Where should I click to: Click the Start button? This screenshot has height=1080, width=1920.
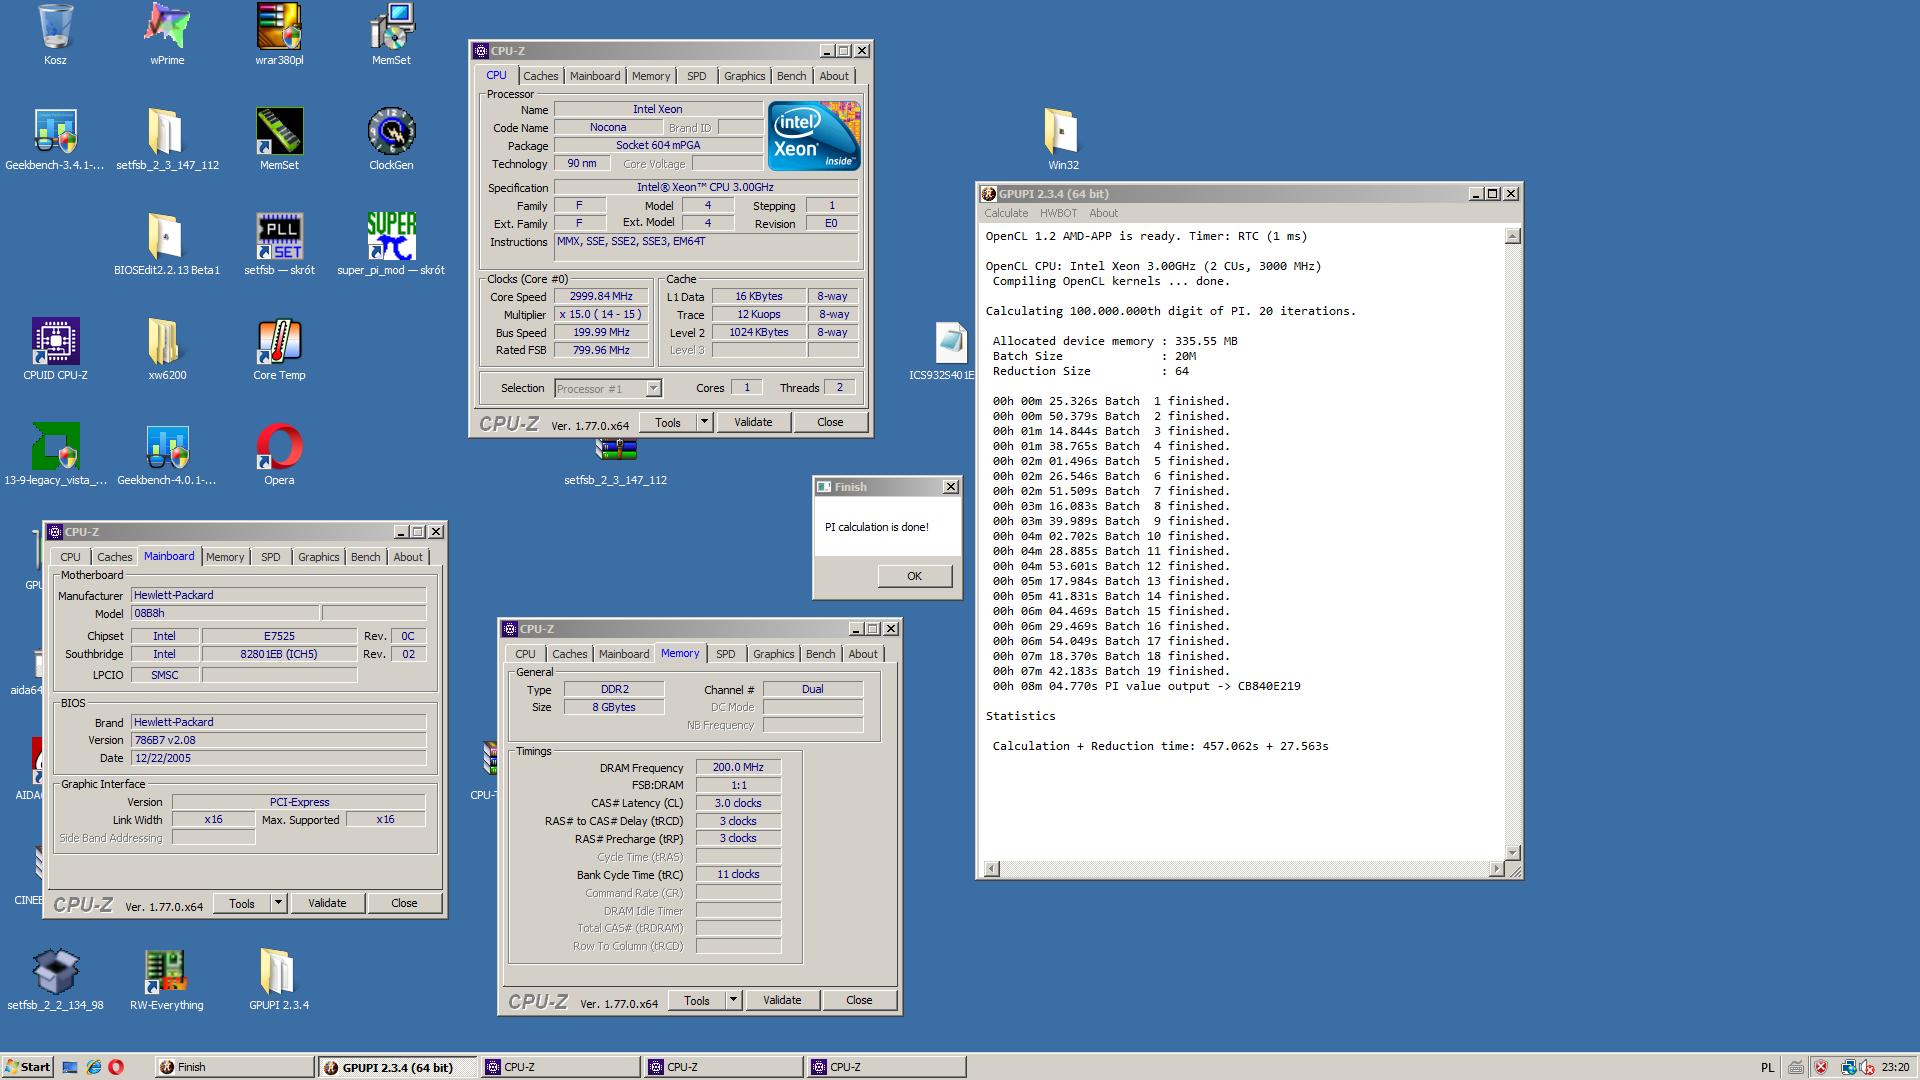(27, 1067)
